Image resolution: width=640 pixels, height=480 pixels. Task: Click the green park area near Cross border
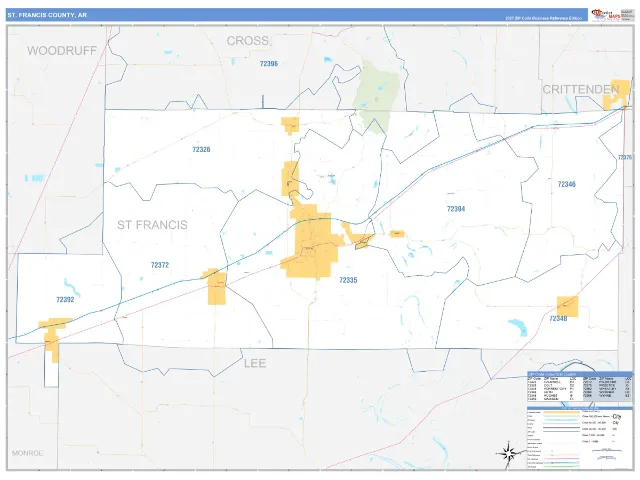(x=376, y=96)
